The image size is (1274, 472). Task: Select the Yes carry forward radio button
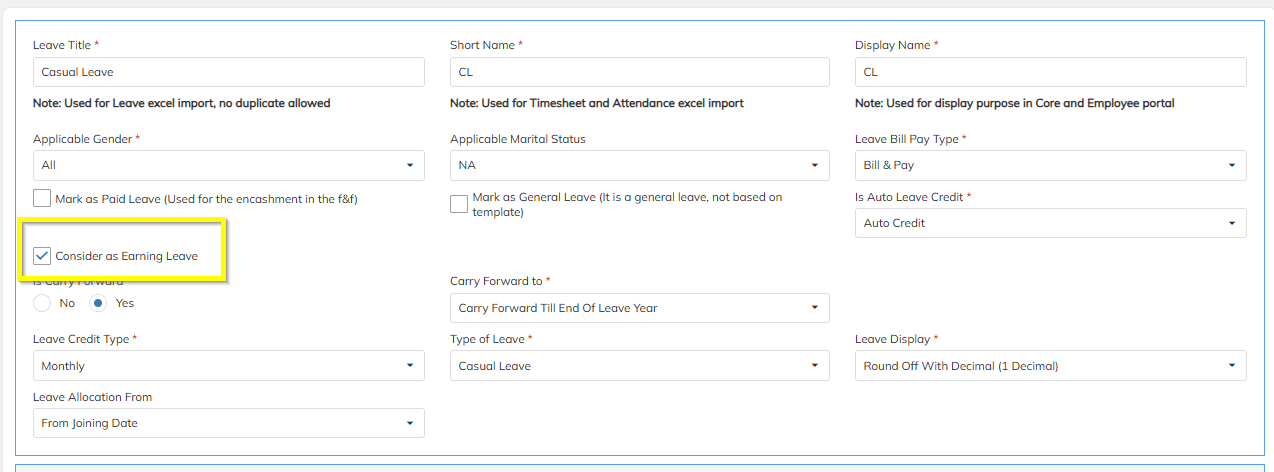tap(98, 302)
